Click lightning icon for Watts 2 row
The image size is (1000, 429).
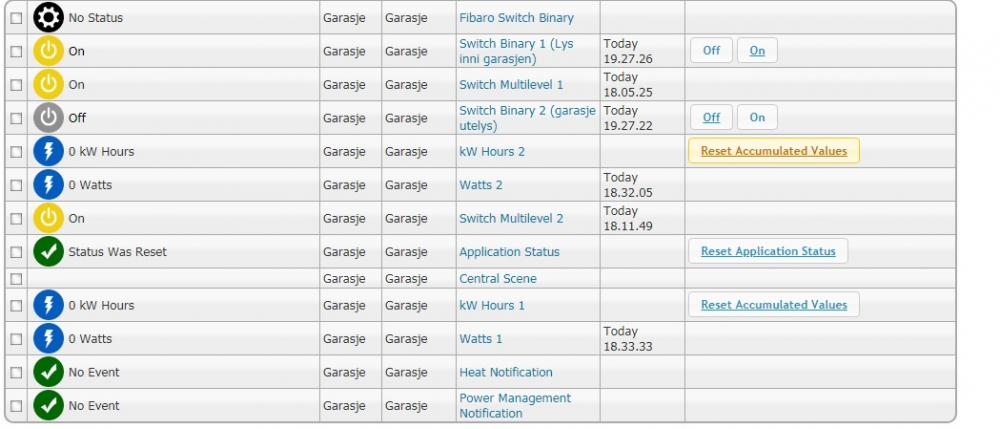48,185
